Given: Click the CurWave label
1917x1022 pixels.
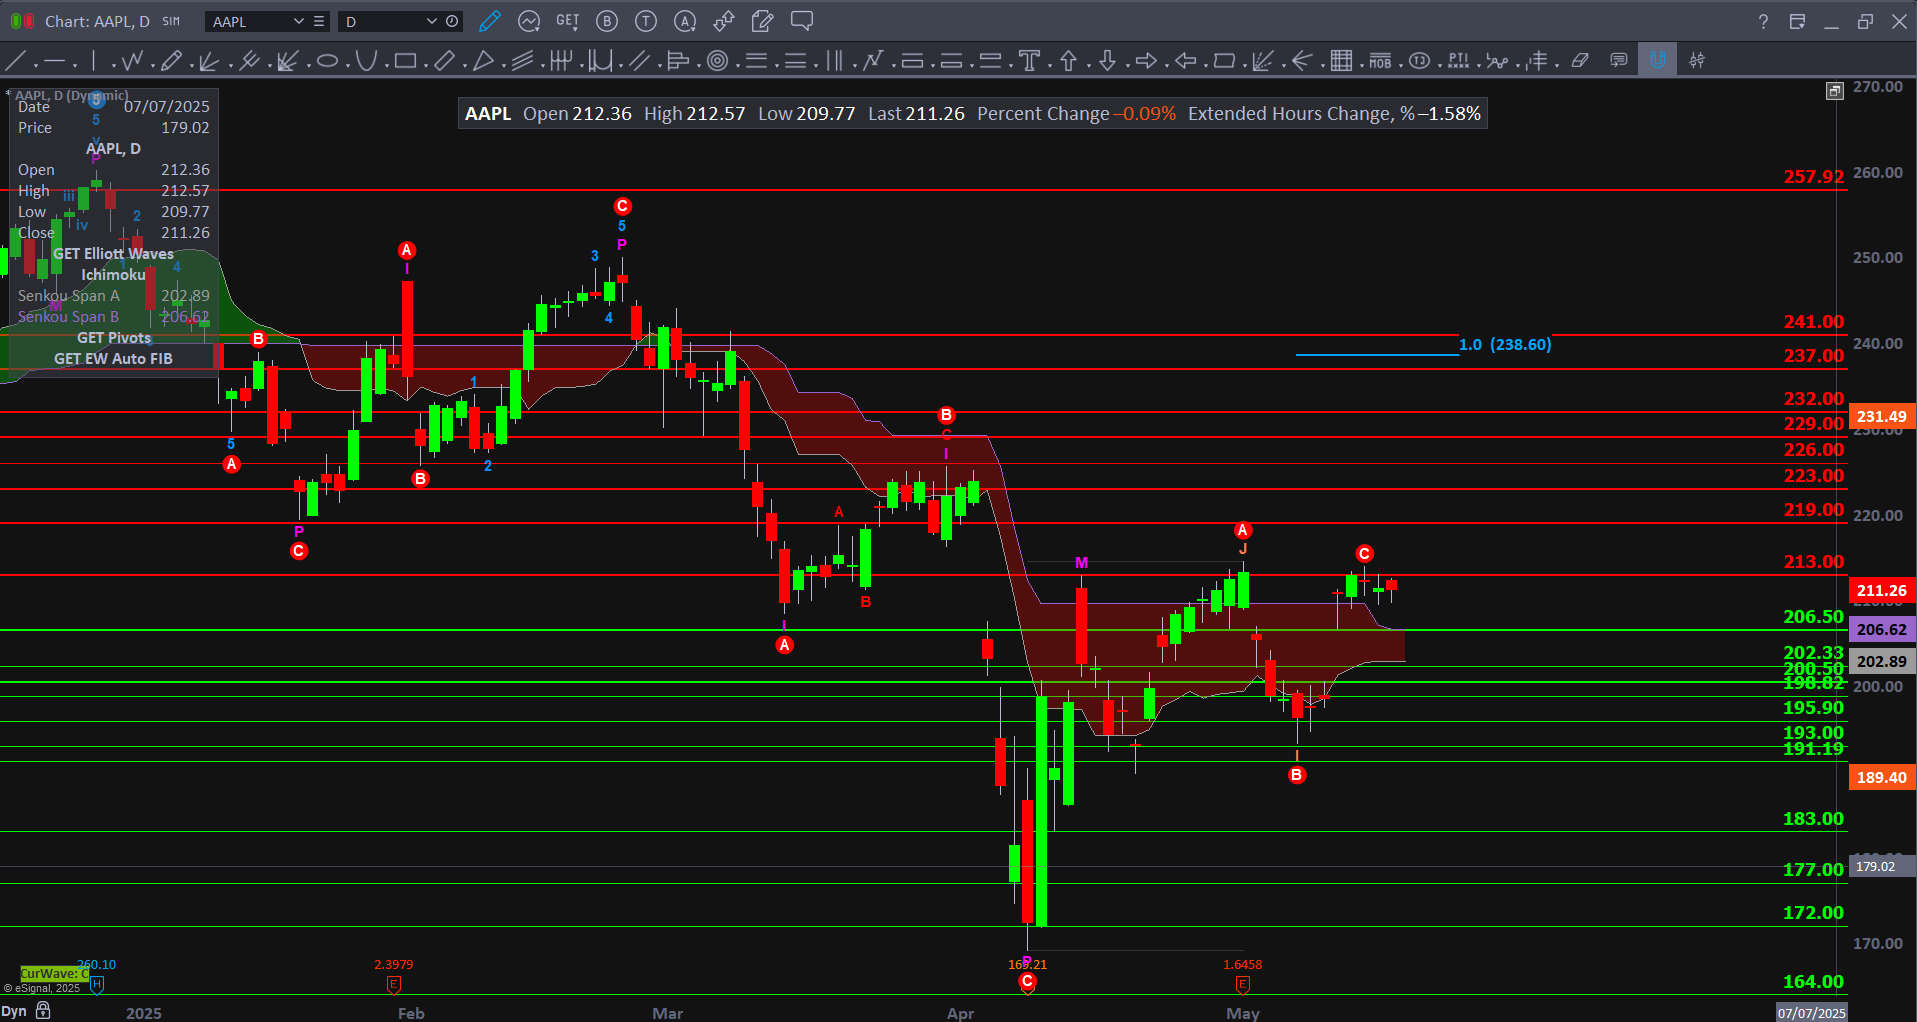Looking at the screenshot, I should coord(54,973).
